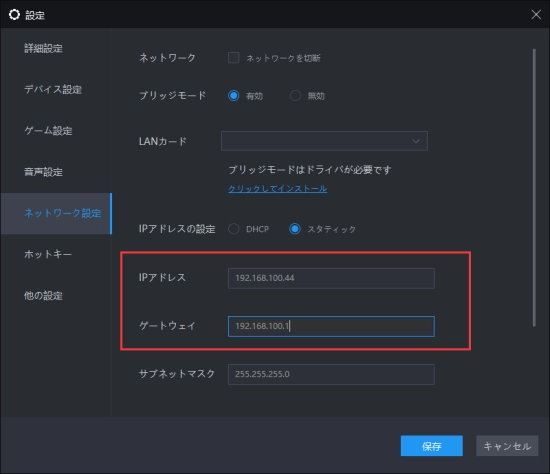Choose the スタティック radio button
This screenshot has width=550, height=474.
(x=295, y=229)
